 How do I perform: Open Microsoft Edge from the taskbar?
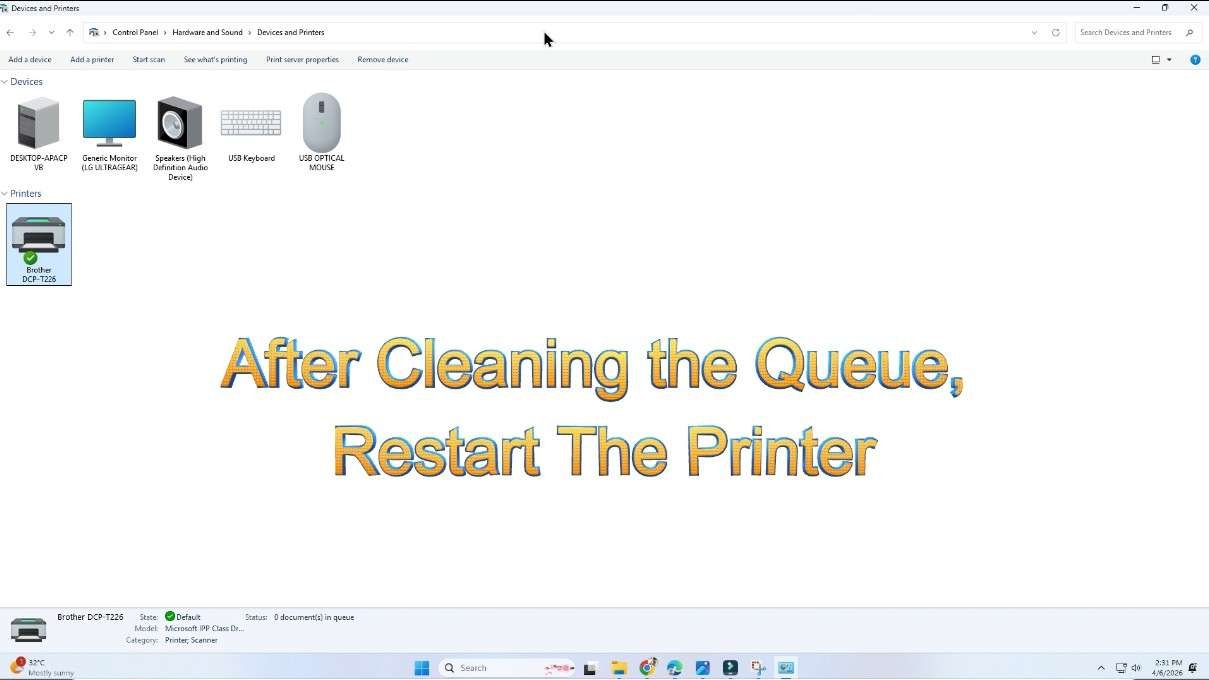(x=675, y=668)
